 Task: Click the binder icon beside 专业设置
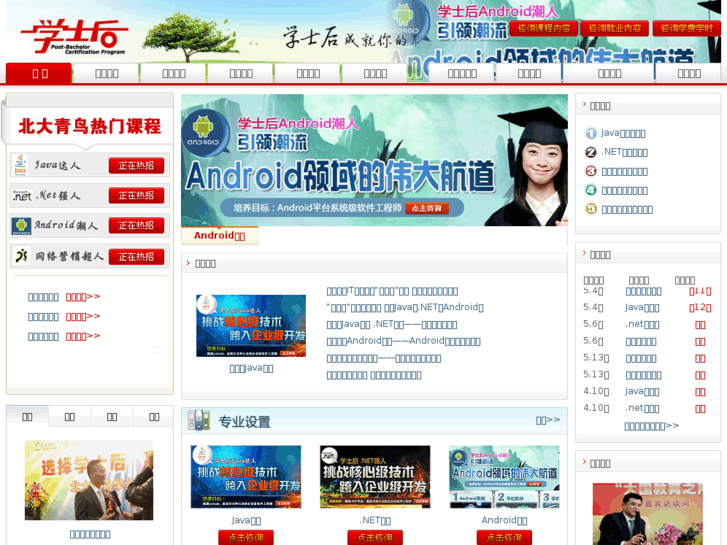[199, 420]
